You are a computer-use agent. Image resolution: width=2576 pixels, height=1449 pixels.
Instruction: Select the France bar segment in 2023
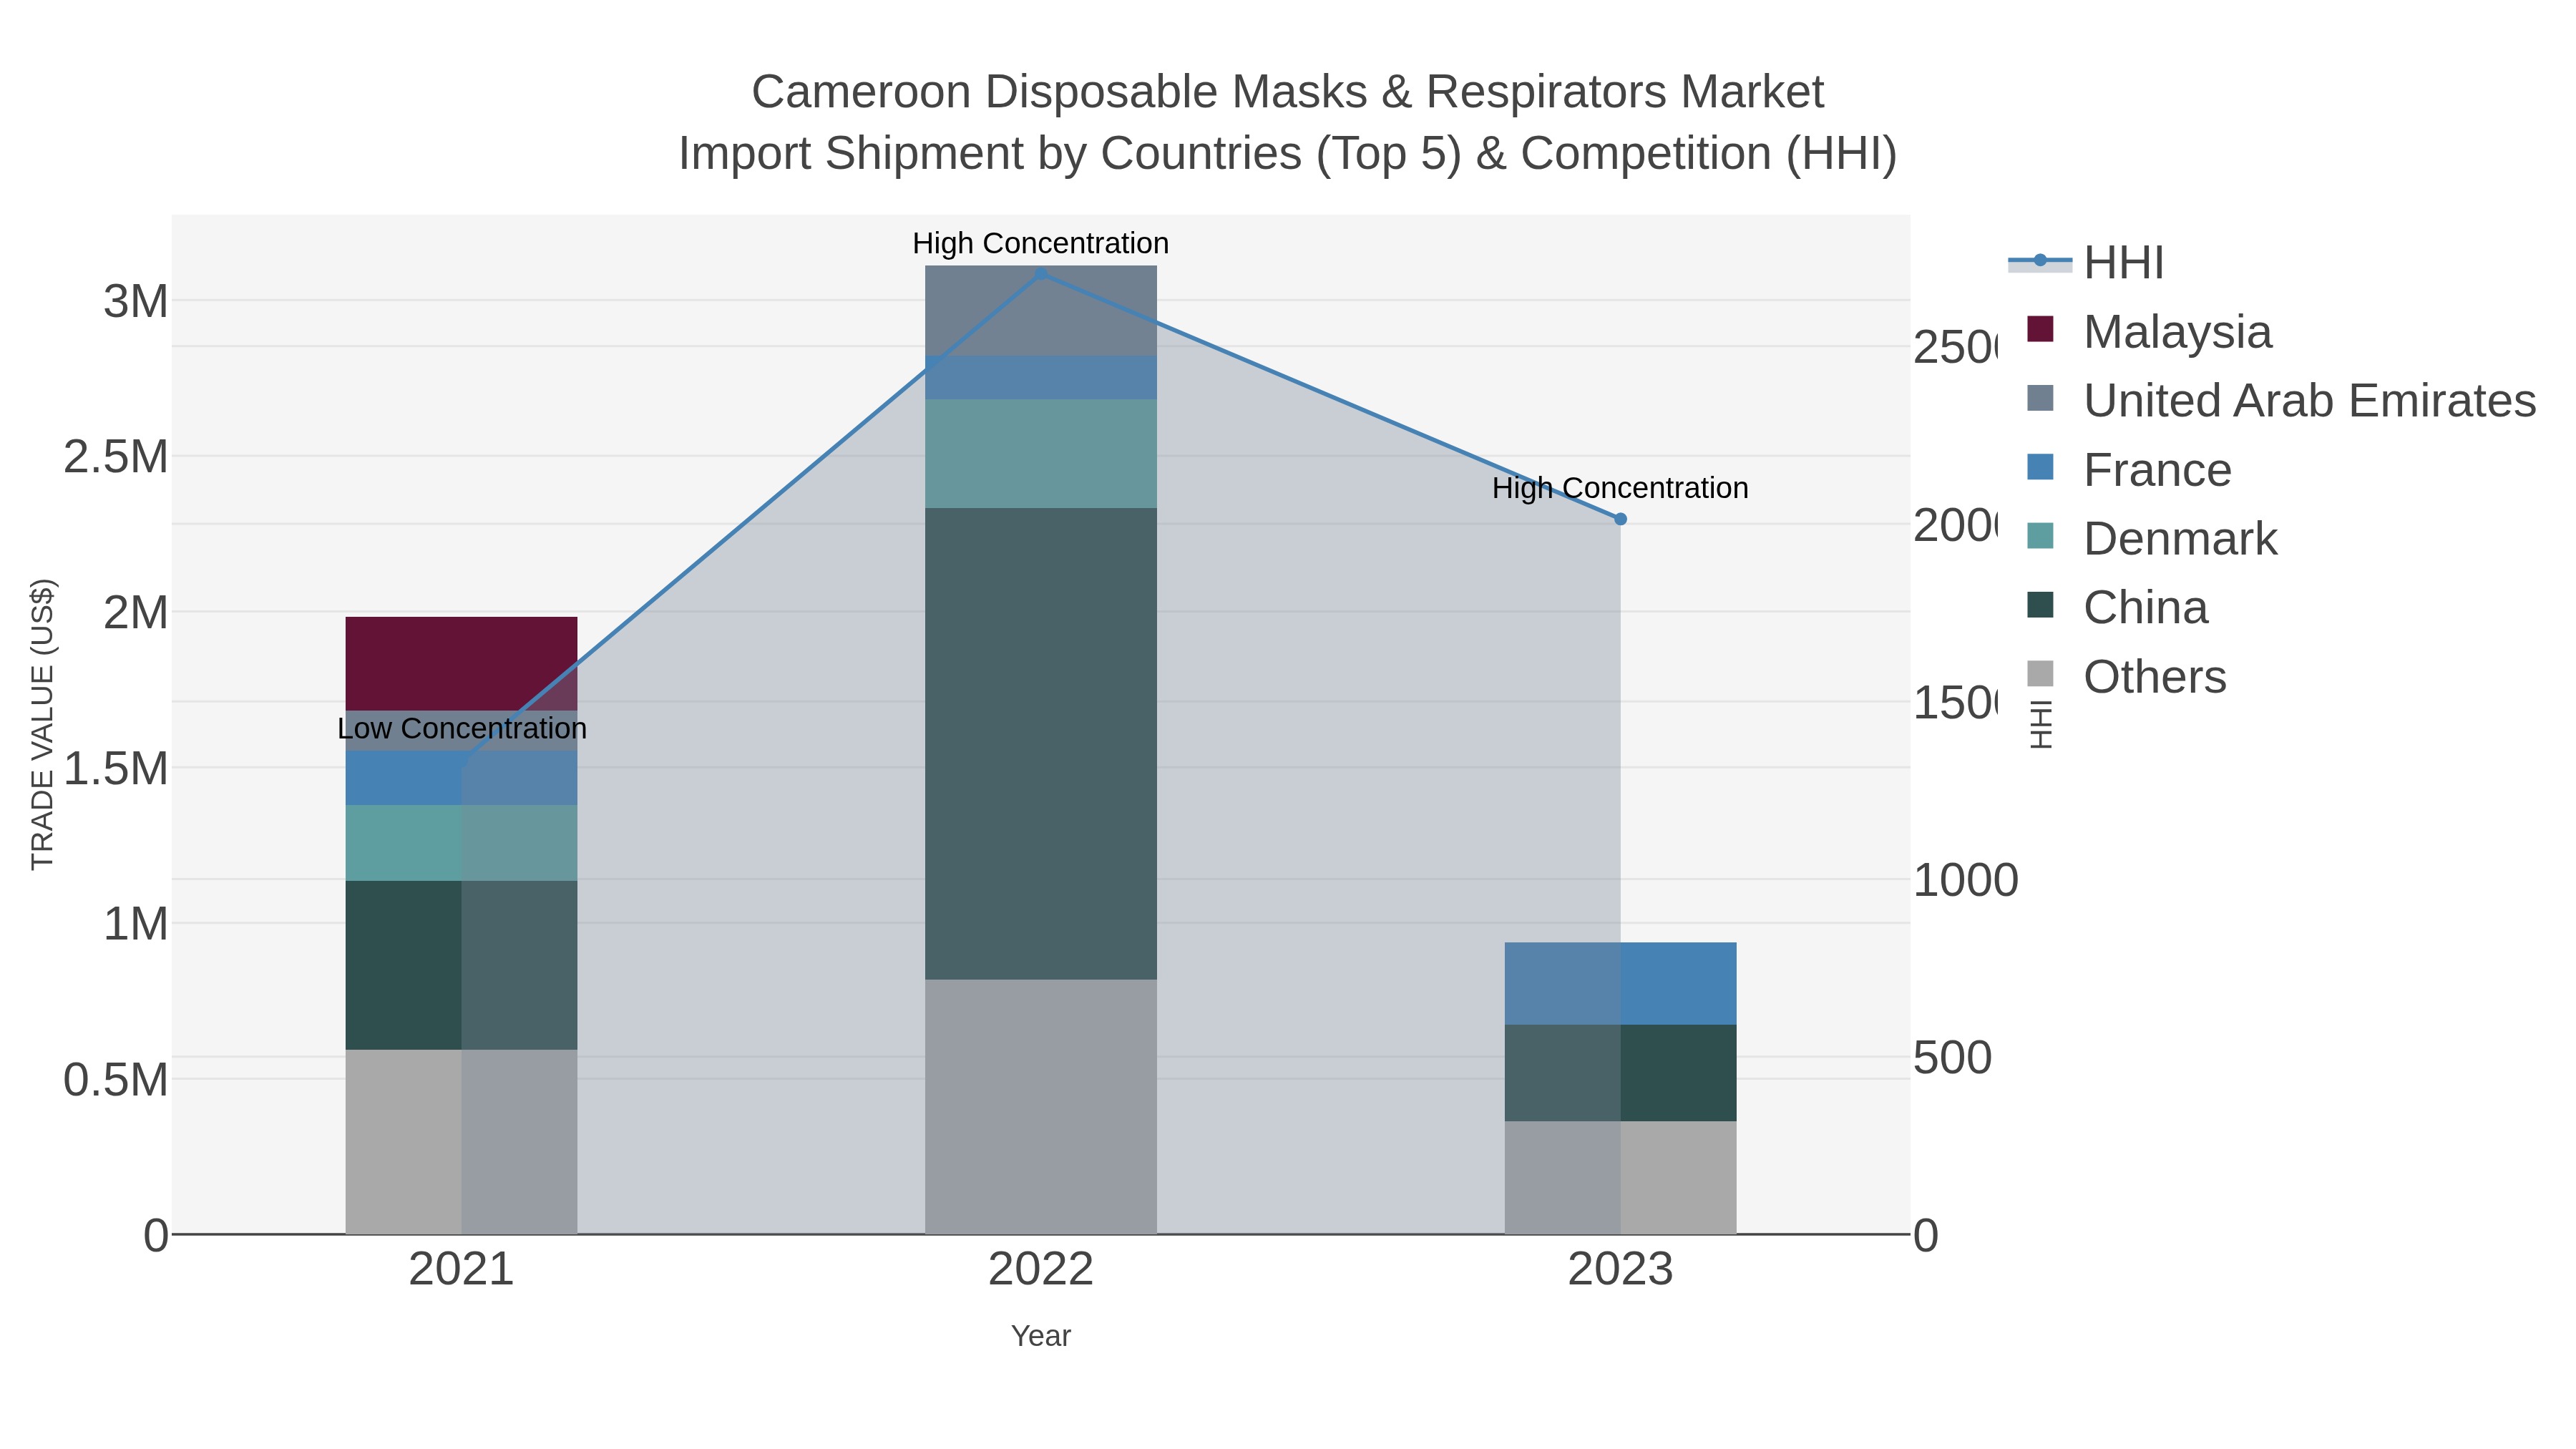[x=1621, y=984]
